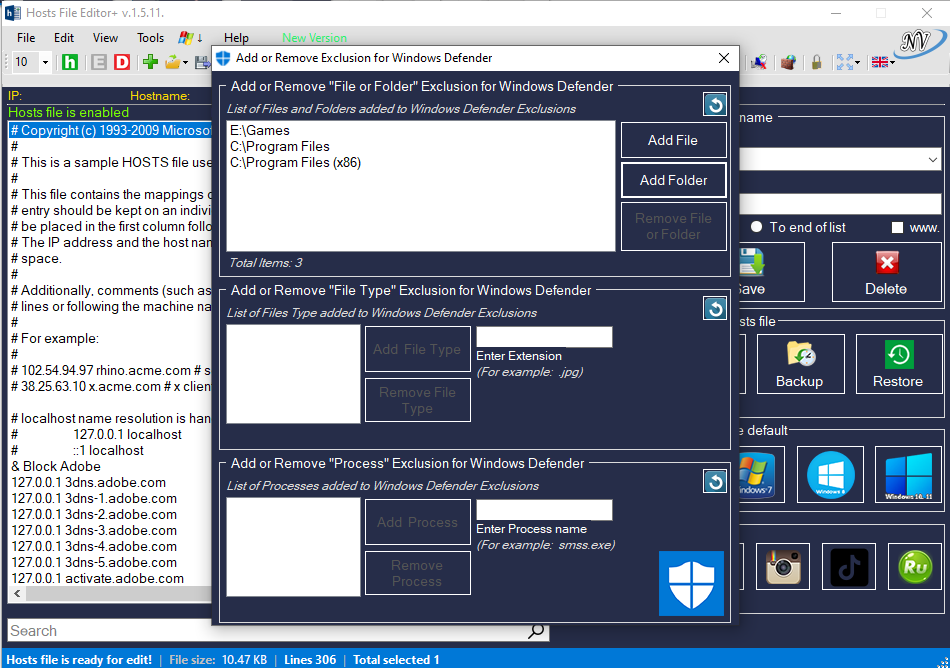Open the Tools menu
Image resolution: width=950 pixels, height=668 pixels.
151,38
